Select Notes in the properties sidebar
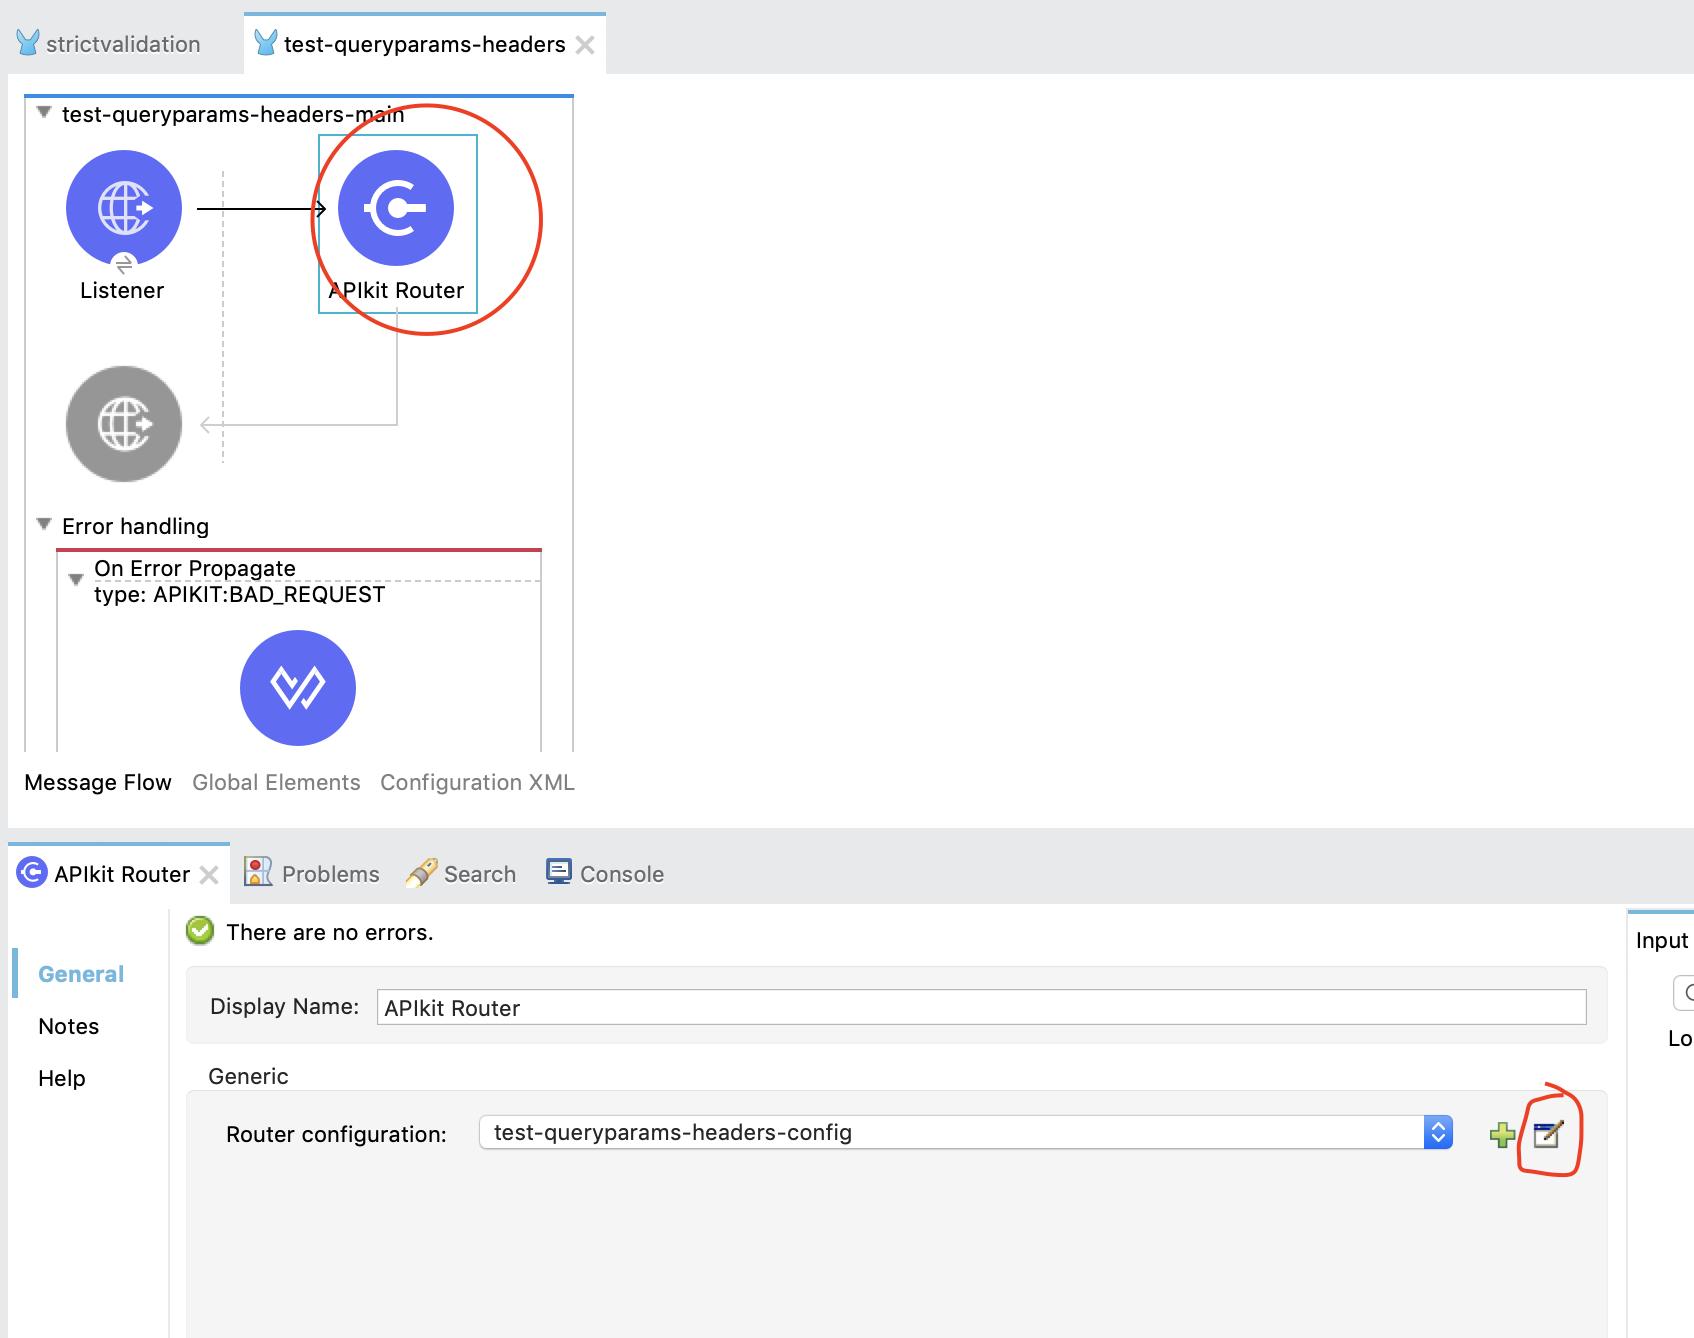 pos(68,1026)
